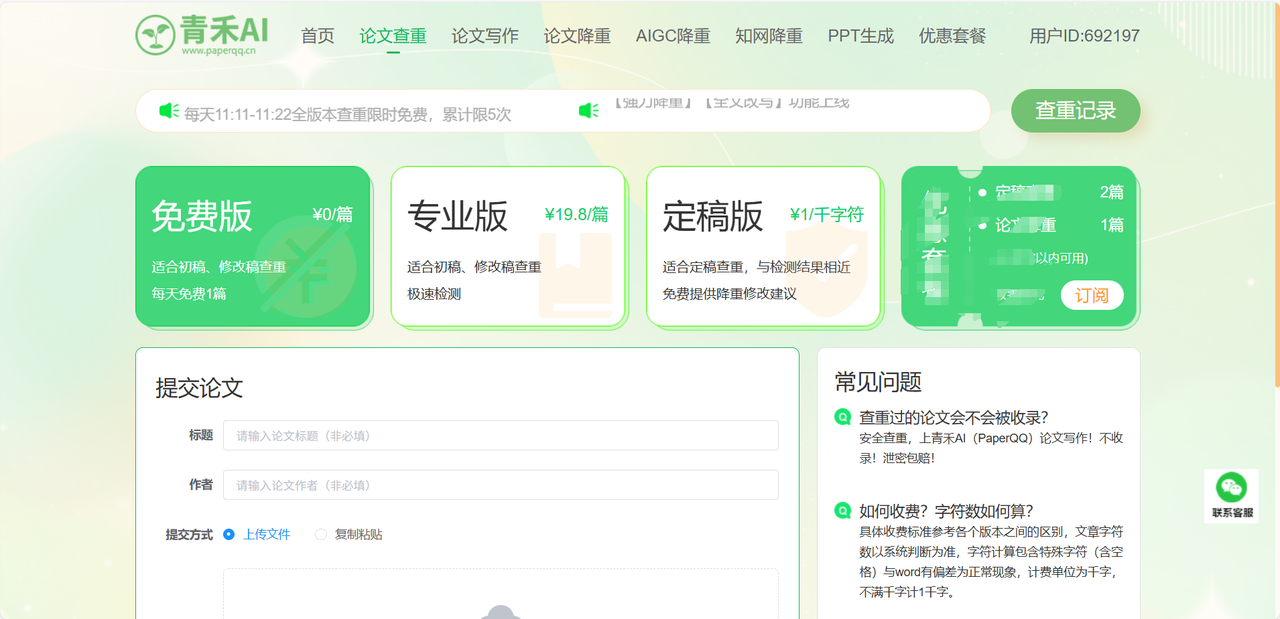Open 知网降重 nav item
The height and width of the screenshot is (619, 1280).
769,36
